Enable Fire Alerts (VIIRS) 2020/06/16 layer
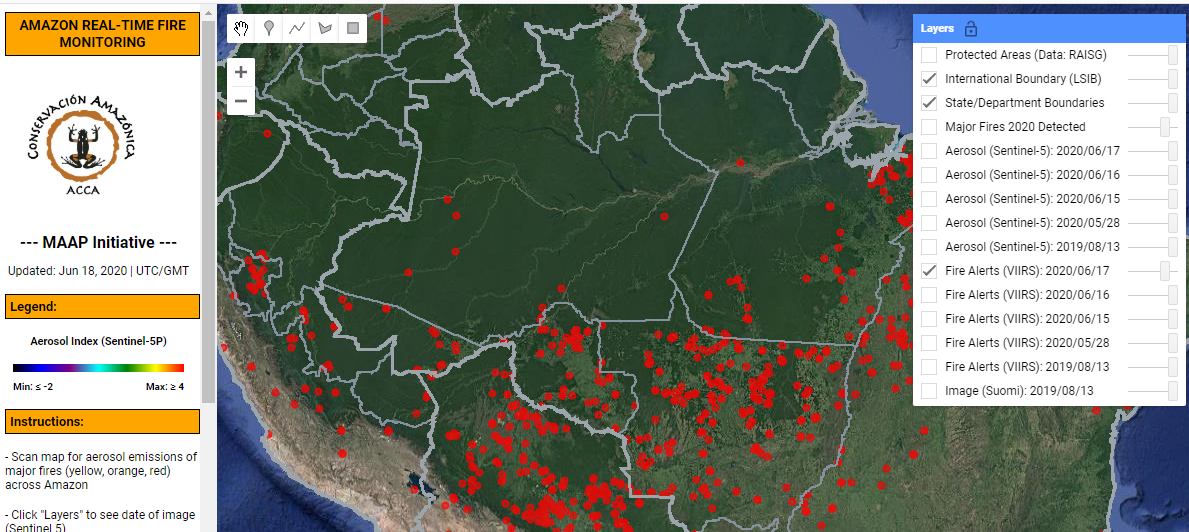Screen dimensions: 1189x532 [929, 295]
